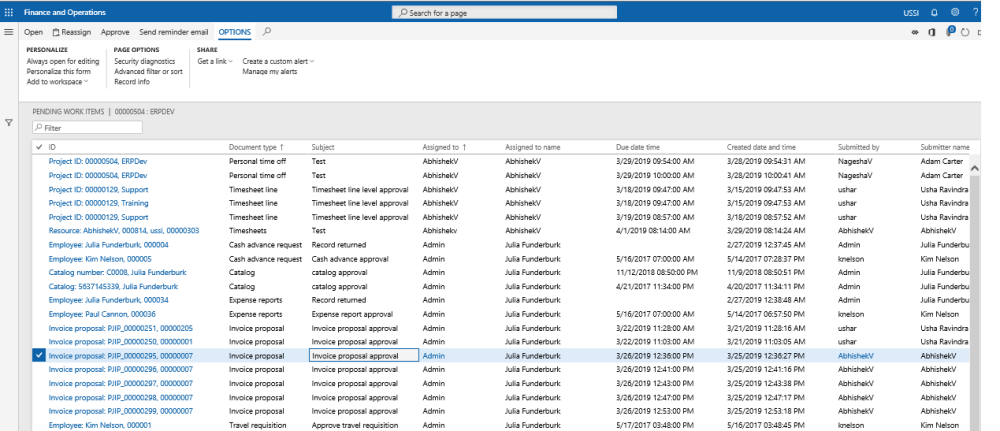This screenshot has height=431, width=1000.
Task: Open in Microsoft Office icon
Action: (x=932, y=32)
